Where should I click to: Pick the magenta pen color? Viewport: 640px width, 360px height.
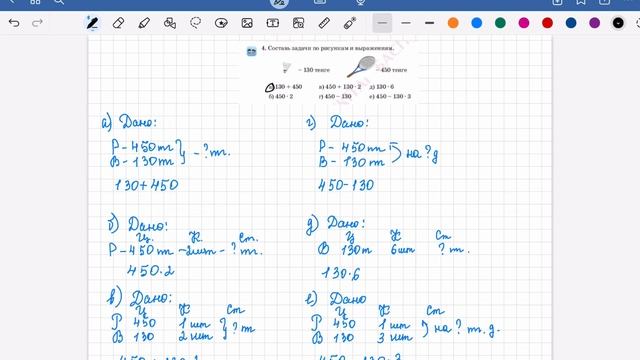coord(524,23)
